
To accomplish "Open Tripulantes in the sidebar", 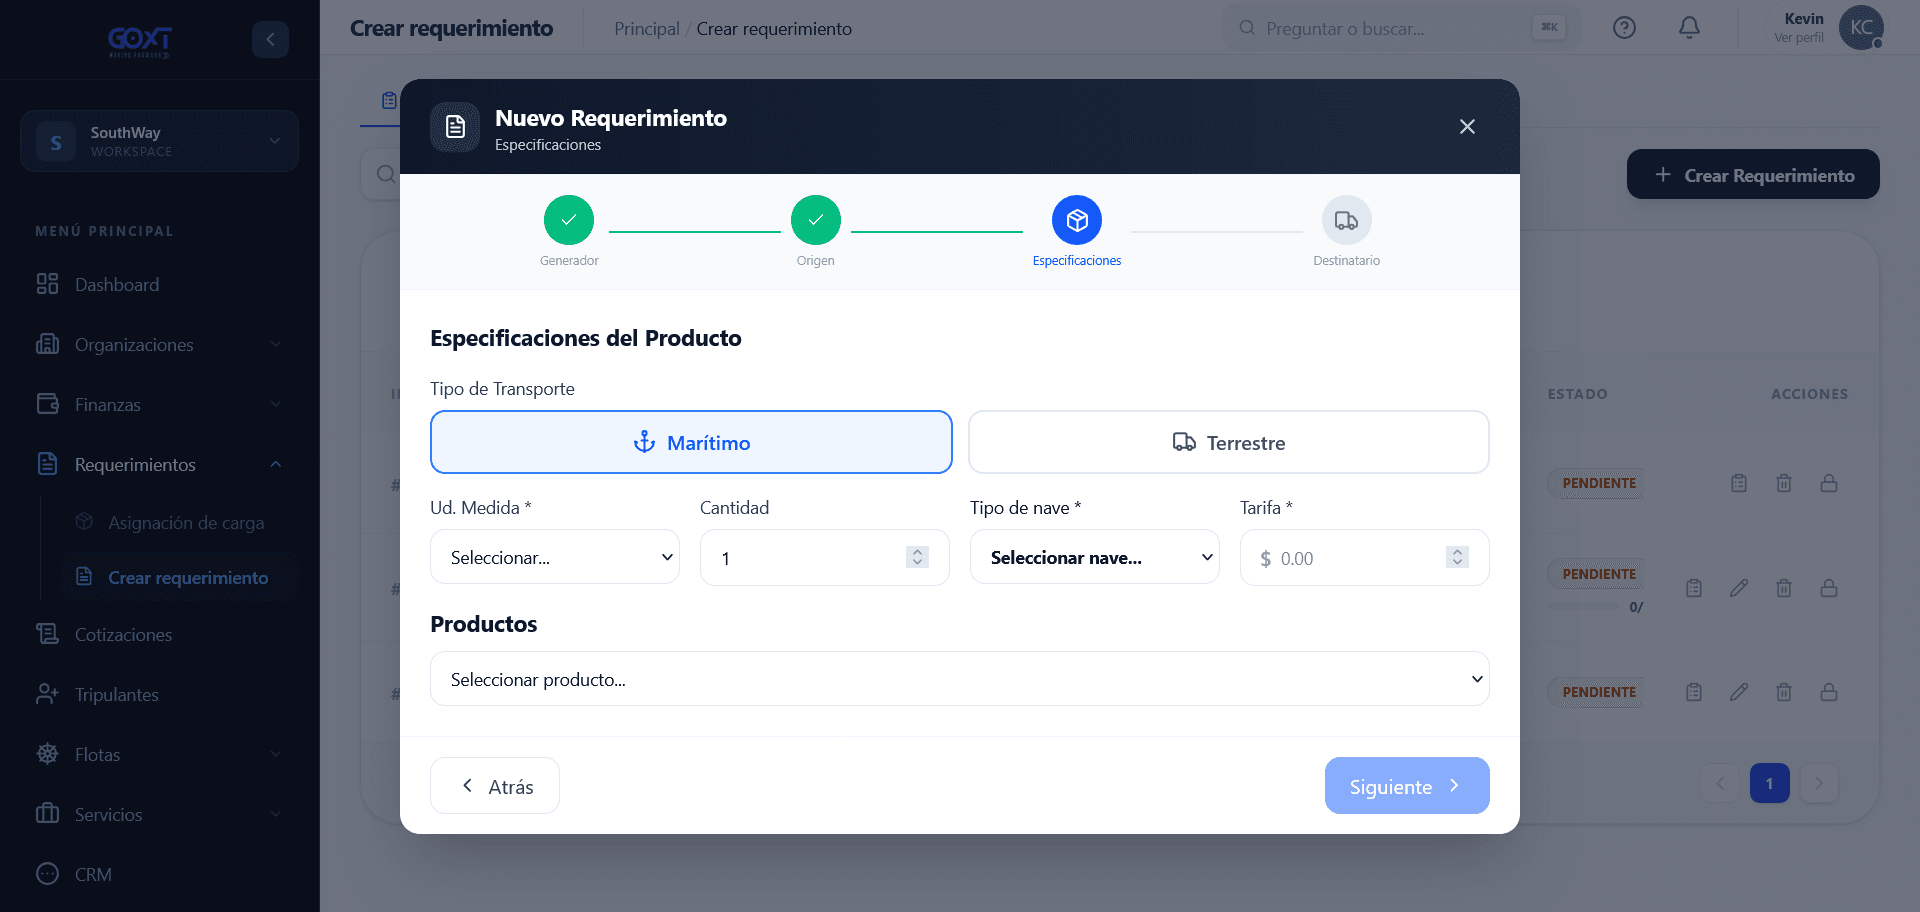I will pyautogui.click(x=116, y=695).
